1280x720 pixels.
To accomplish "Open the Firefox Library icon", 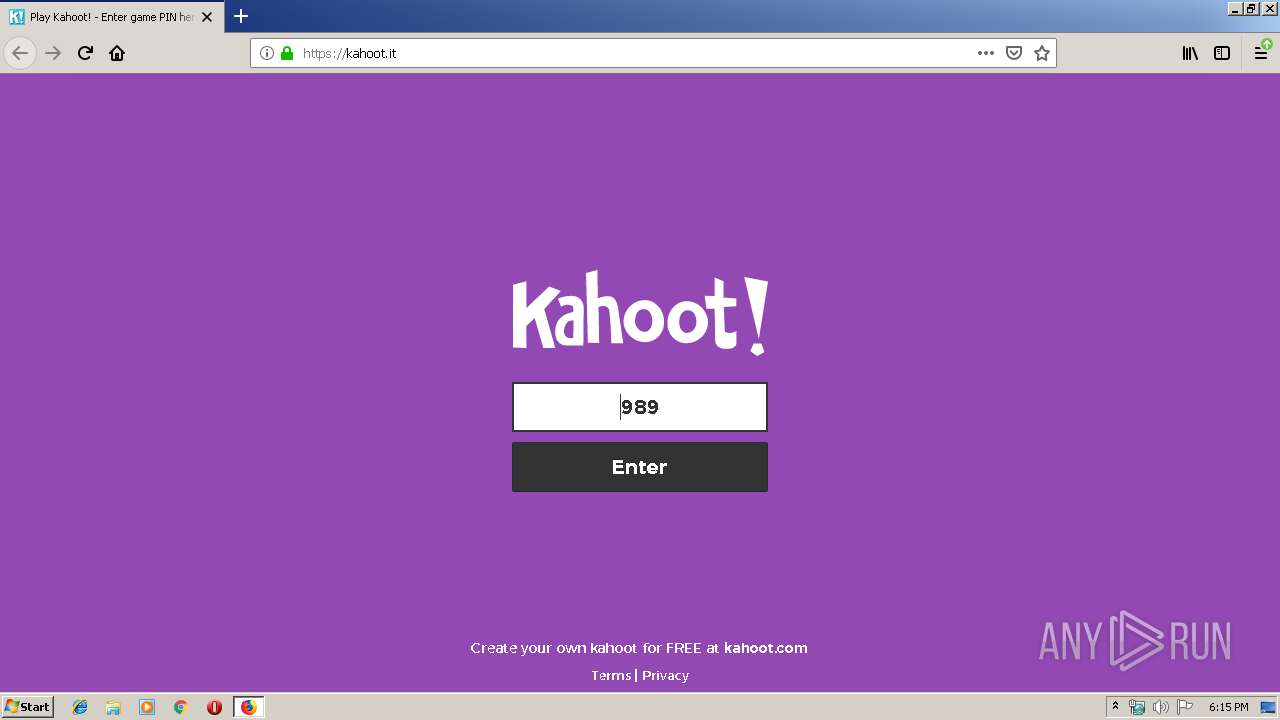I will pyautogui.click(x=1190, y=53).
